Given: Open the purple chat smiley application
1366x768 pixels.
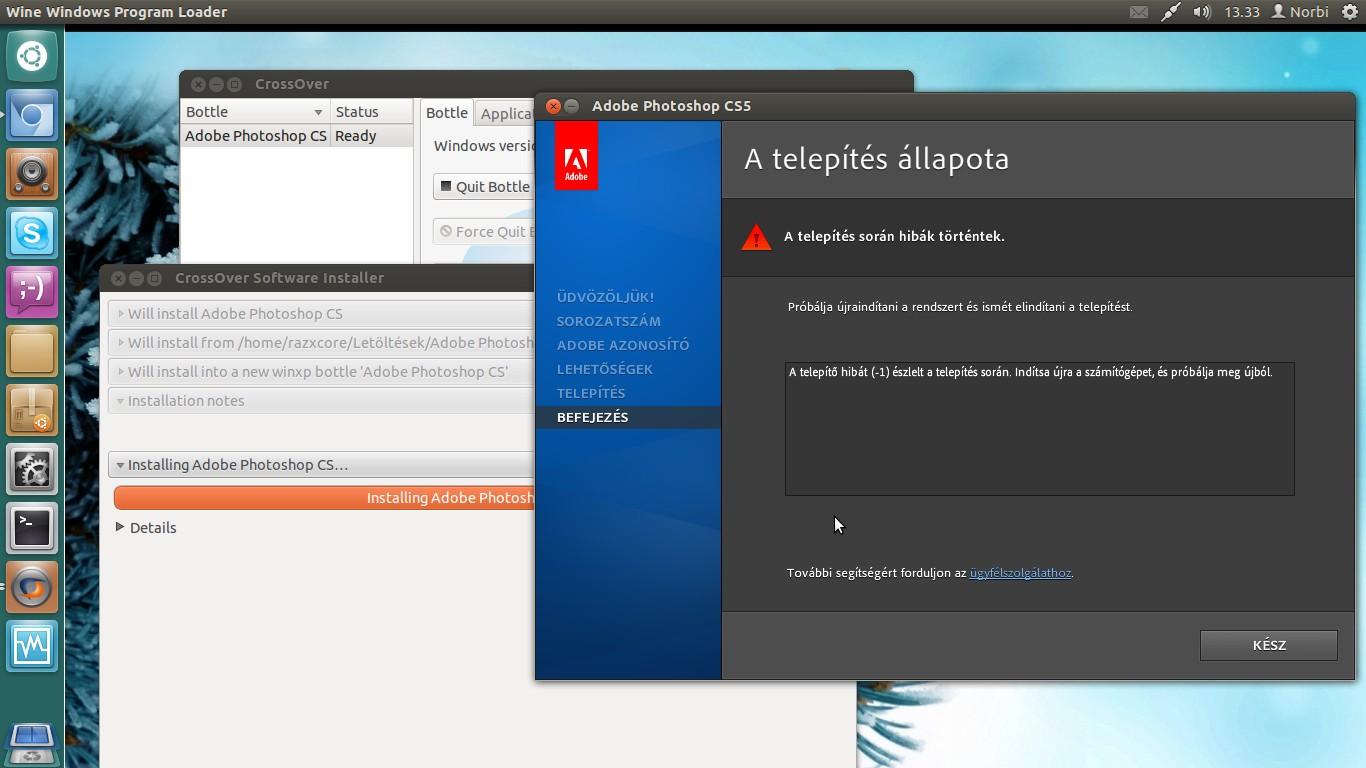Looking at the screenshot, I should 32,292.
